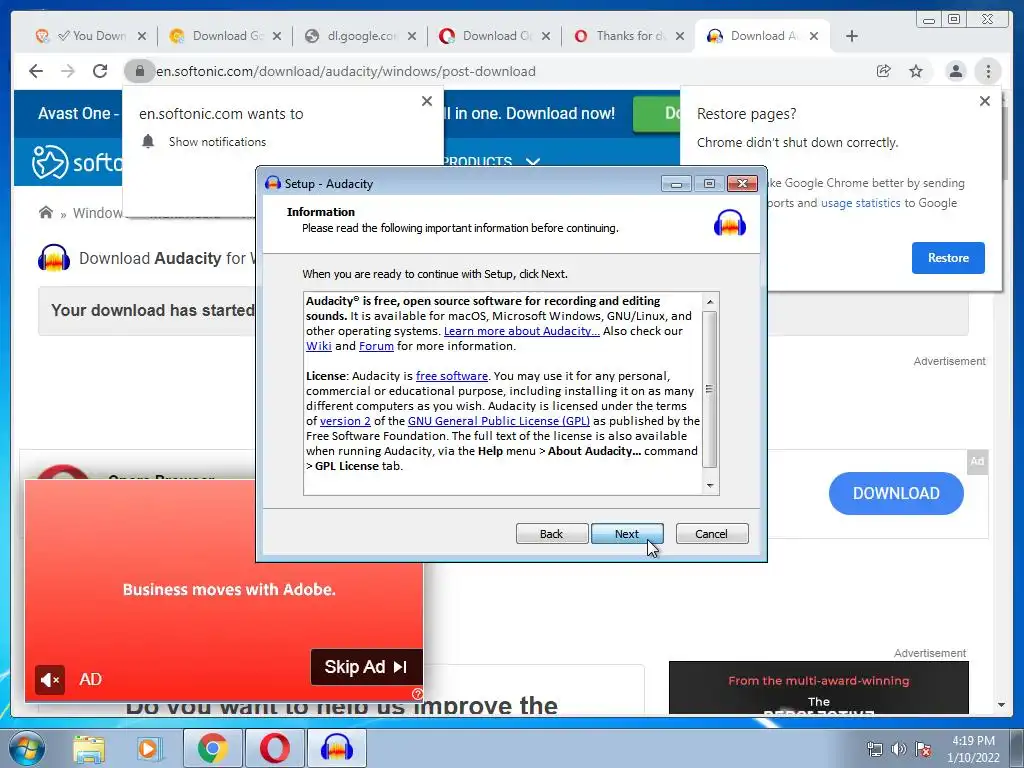This screenshot has width=1024, height=768.
Task: Close the dl.google.com tab
Action: pos(411,37)
